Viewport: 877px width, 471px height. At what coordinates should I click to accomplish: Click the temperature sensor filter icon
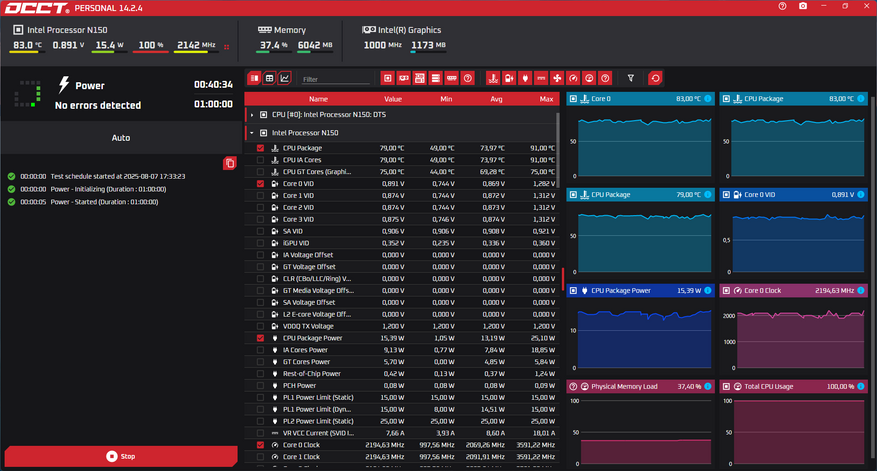(493, 78)
